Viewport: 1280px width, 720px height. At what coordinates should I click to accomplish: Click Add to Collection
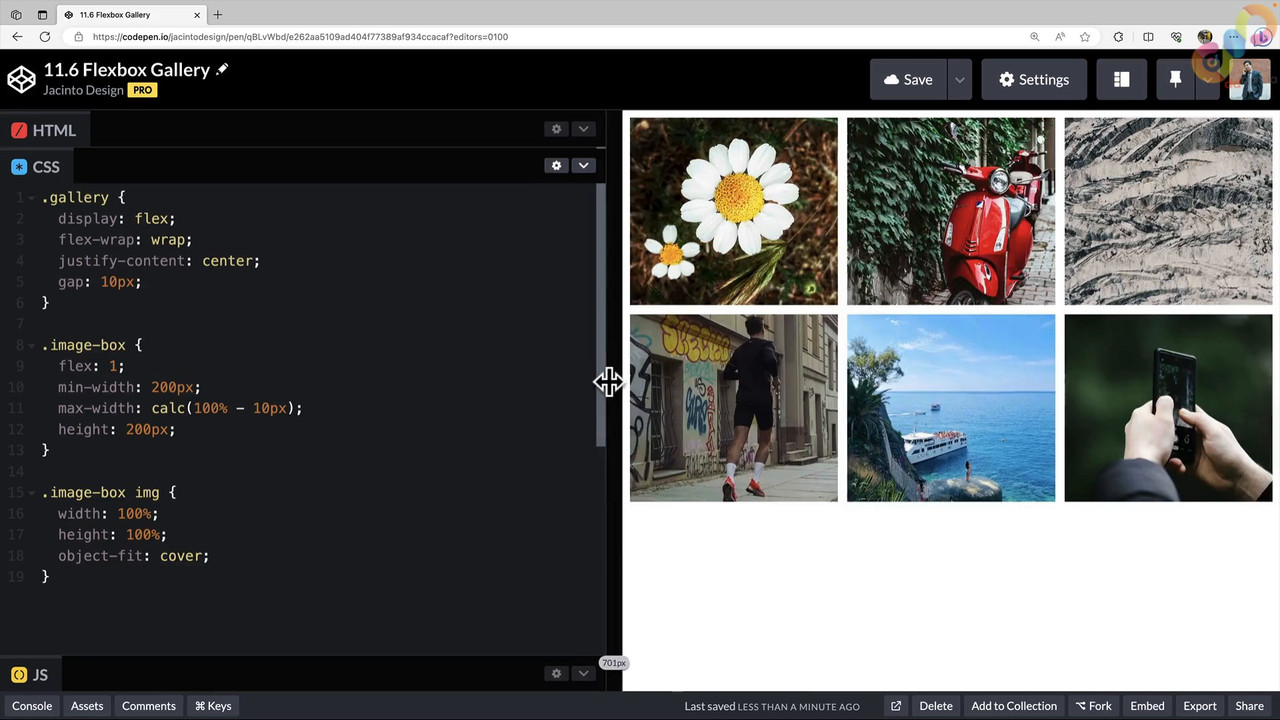pyautogui.click(x=1014, y=706)
